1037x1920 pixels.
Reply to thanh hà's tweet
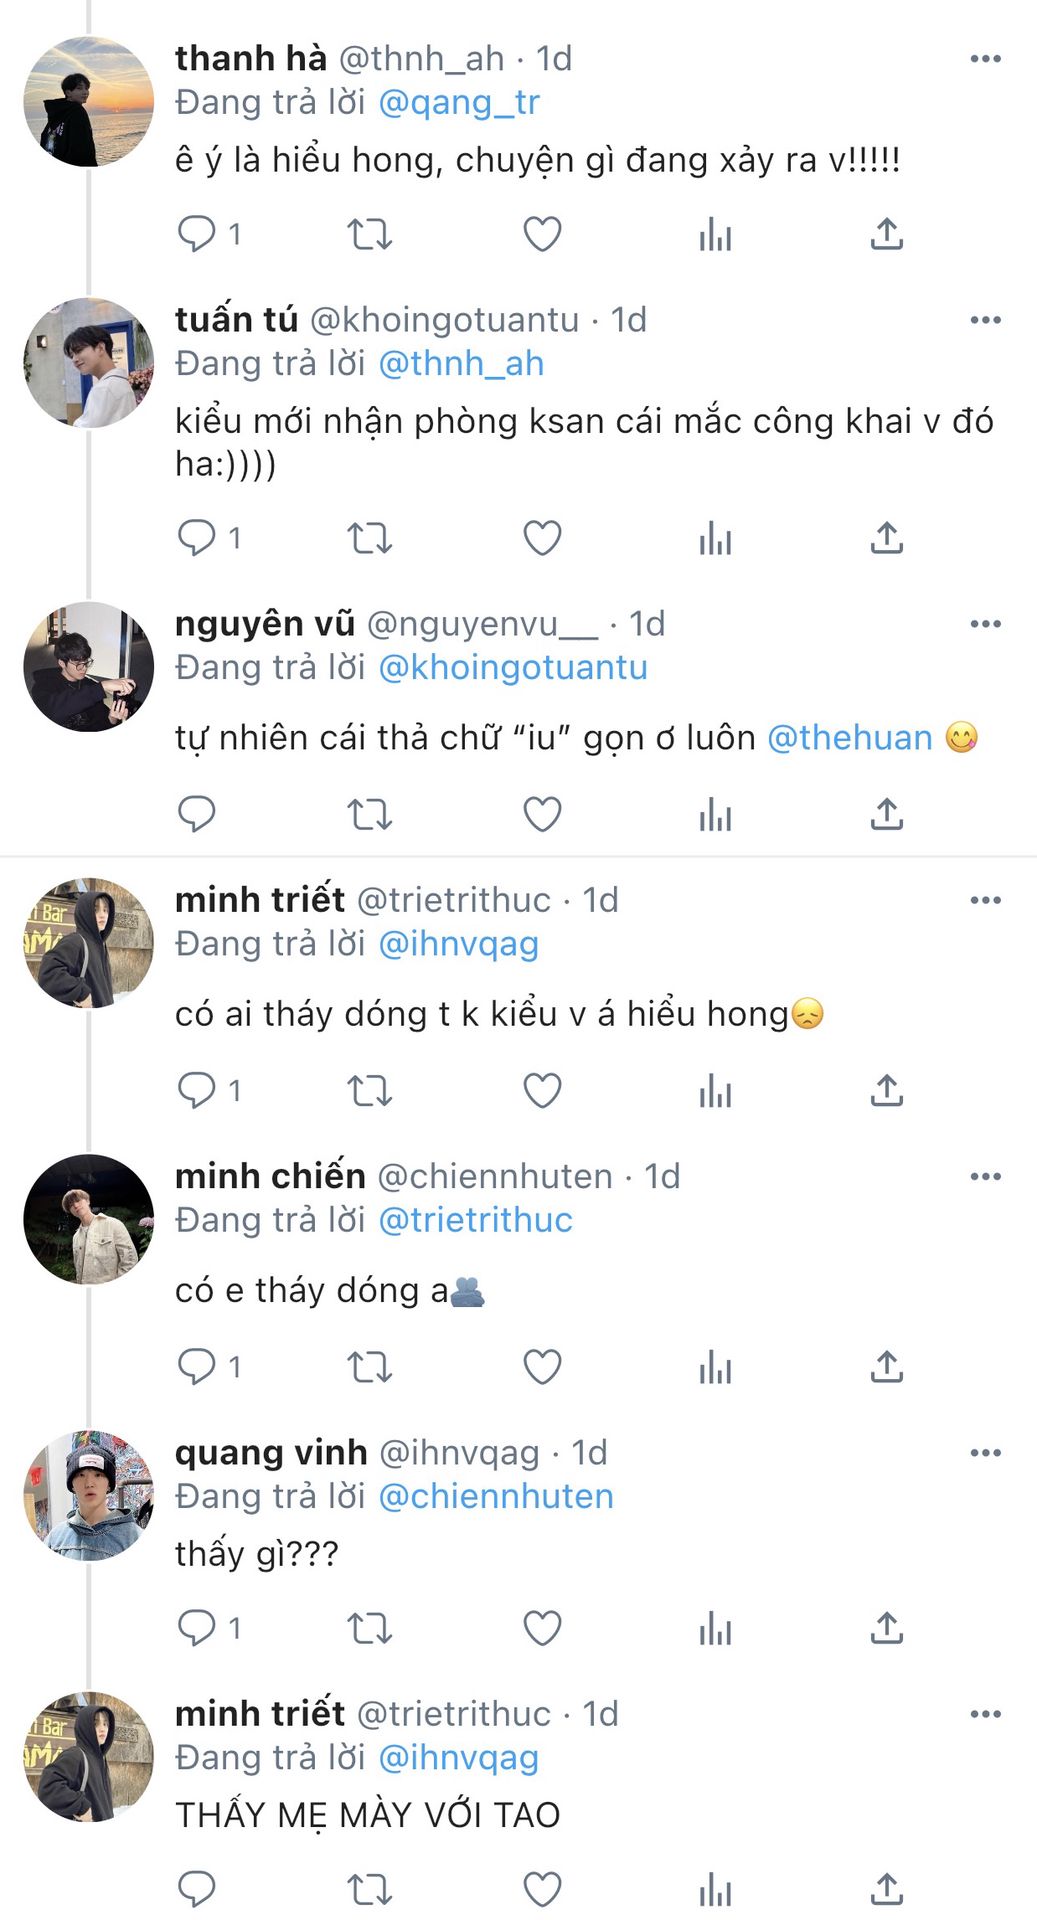point(197,234)
